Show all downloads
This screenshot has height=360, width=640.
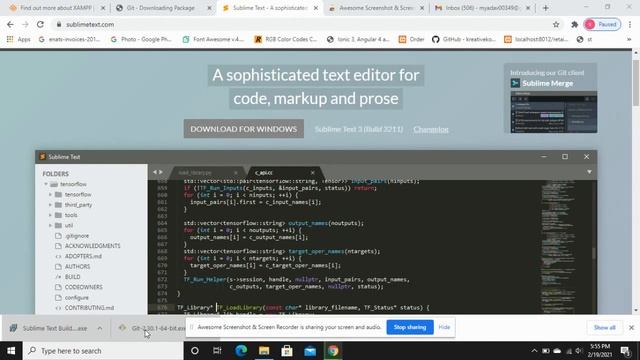point(604,328)
